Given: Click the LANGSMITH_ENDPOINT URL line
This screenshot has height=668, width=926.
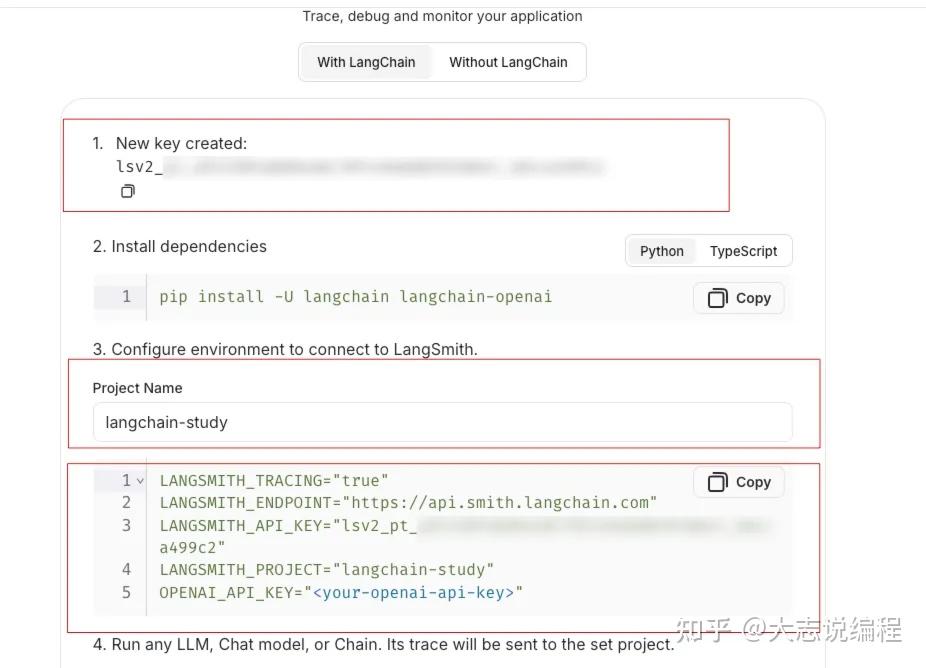Looking at the screenshot, I should pyautogui.click(x=408, y=502).
